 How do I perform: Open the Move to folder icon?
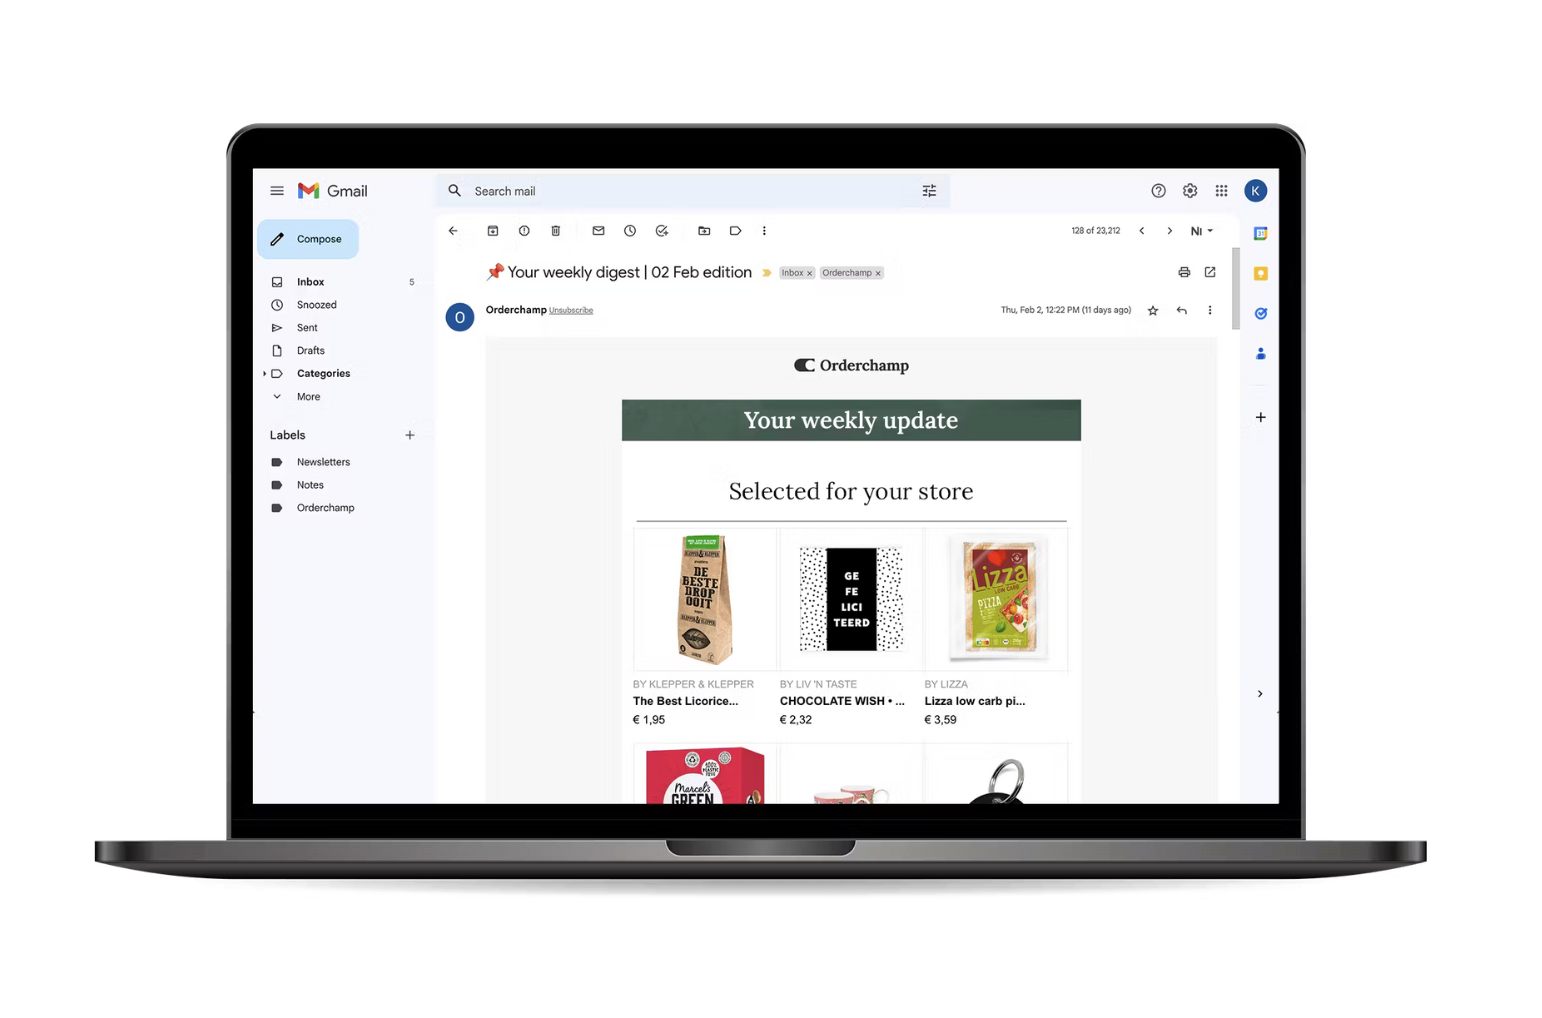coord(704,231)
